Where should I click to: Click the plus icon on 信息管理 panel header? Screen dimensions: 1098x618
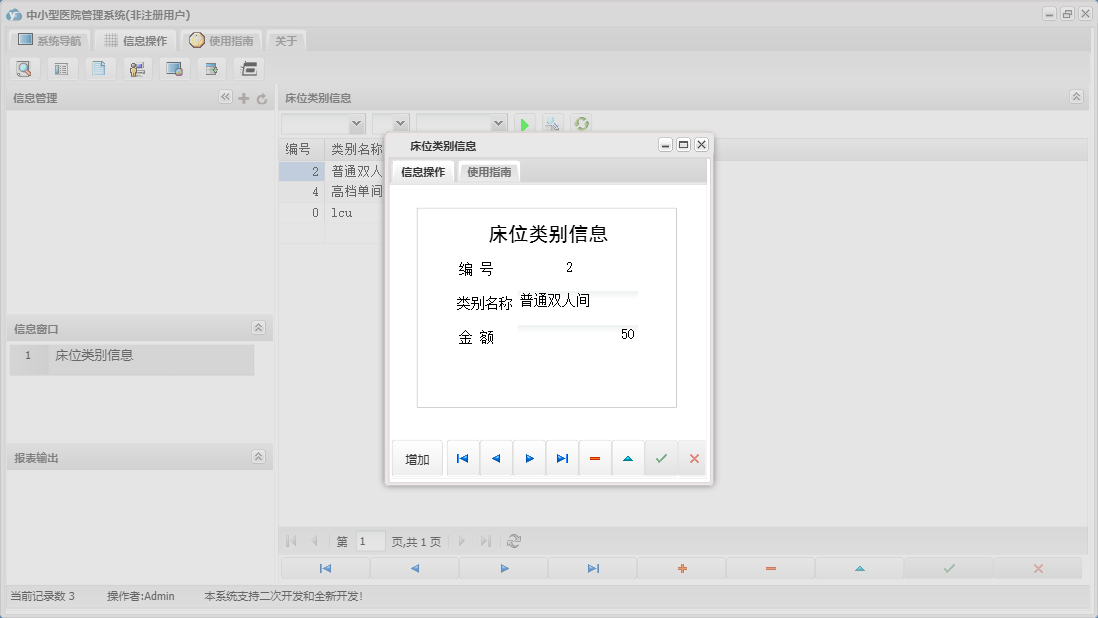(x=243, y=97)
